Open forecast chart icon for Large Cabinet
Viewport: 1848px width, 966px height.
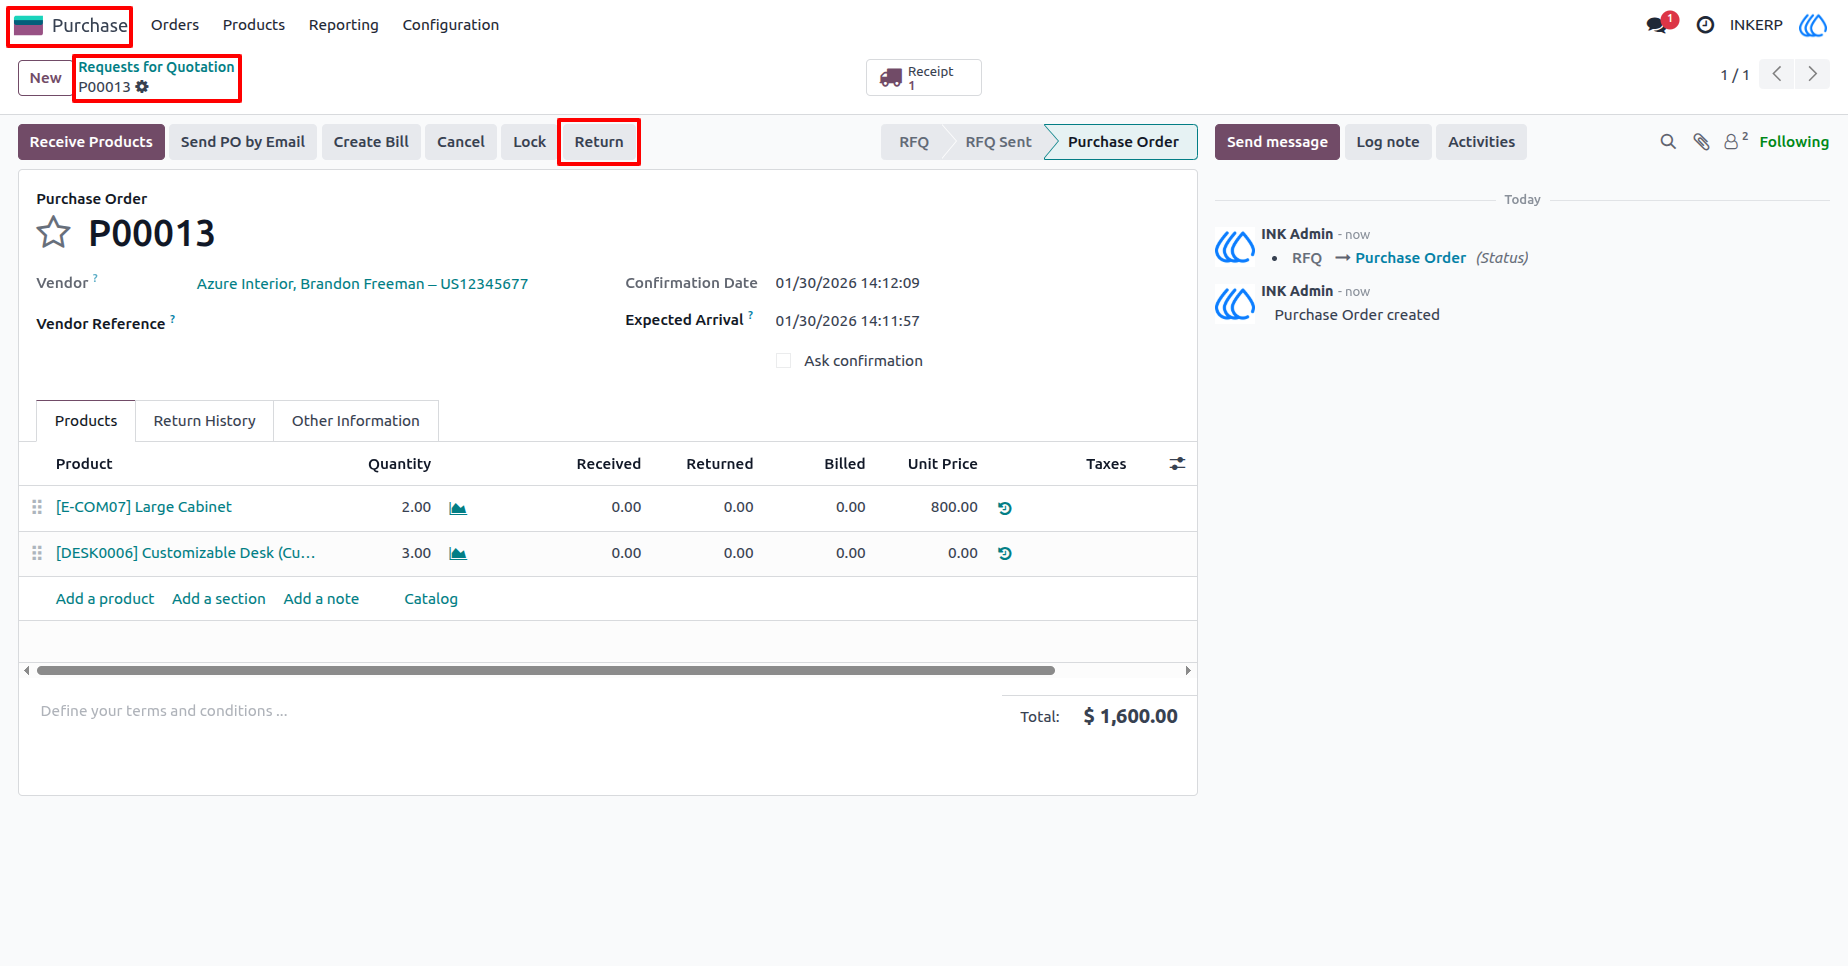pos(458,508)
